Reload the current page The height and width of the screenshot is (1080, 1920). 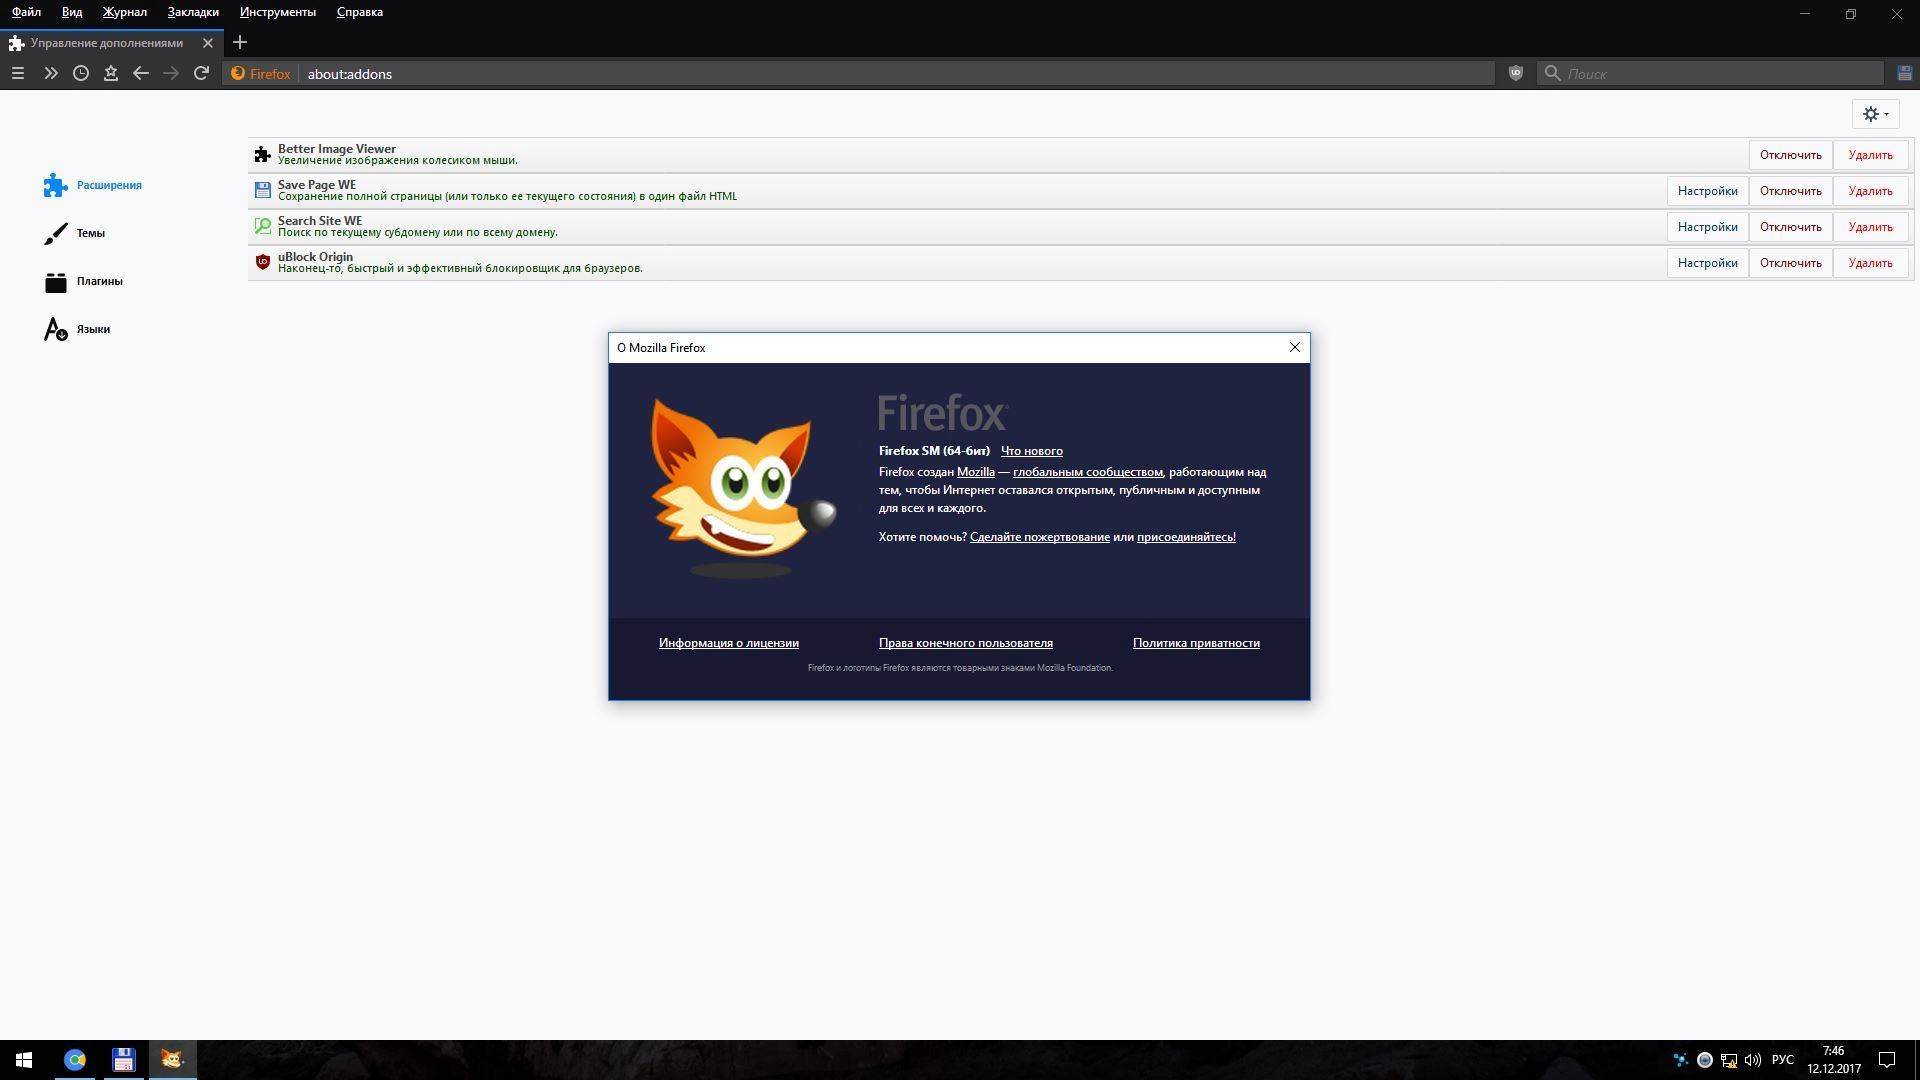tap(201, 73)
